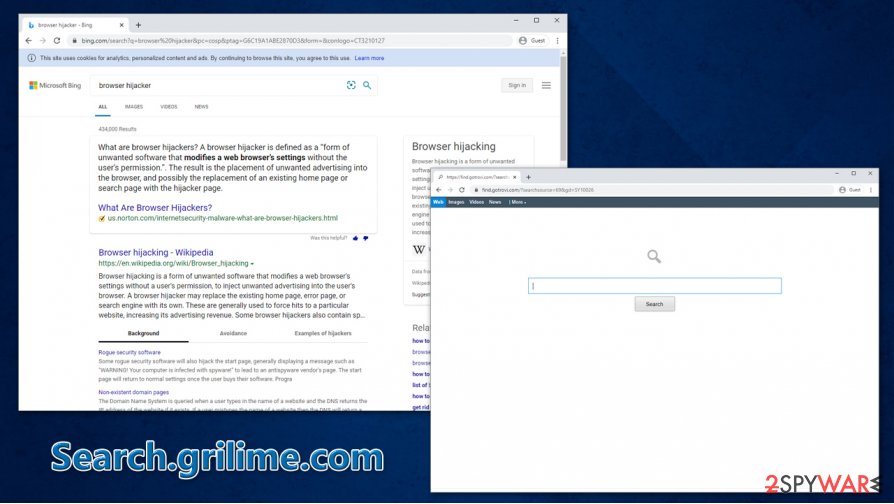Open the More dropdown in gotrovi toolbar
This screenshot has height=504, width=894.
[518, 202]
